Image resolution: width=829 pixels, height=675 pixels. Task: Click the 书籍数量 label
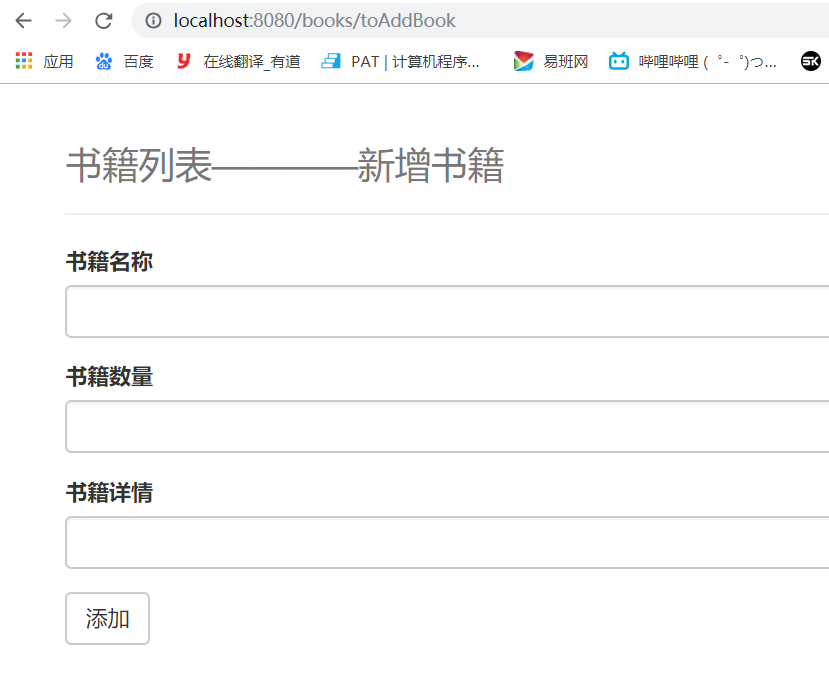coord(109,377)
